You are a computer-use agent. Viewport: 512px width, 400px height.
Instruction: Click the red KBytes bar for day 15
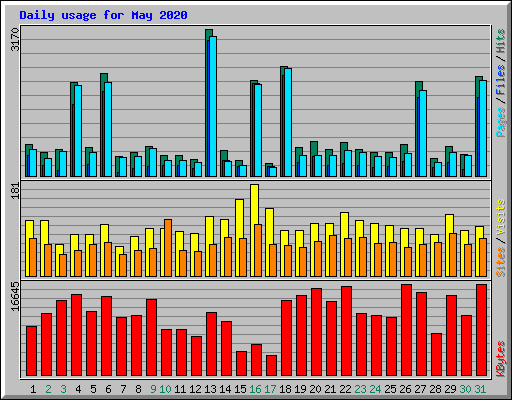click(x=241, y=363)
